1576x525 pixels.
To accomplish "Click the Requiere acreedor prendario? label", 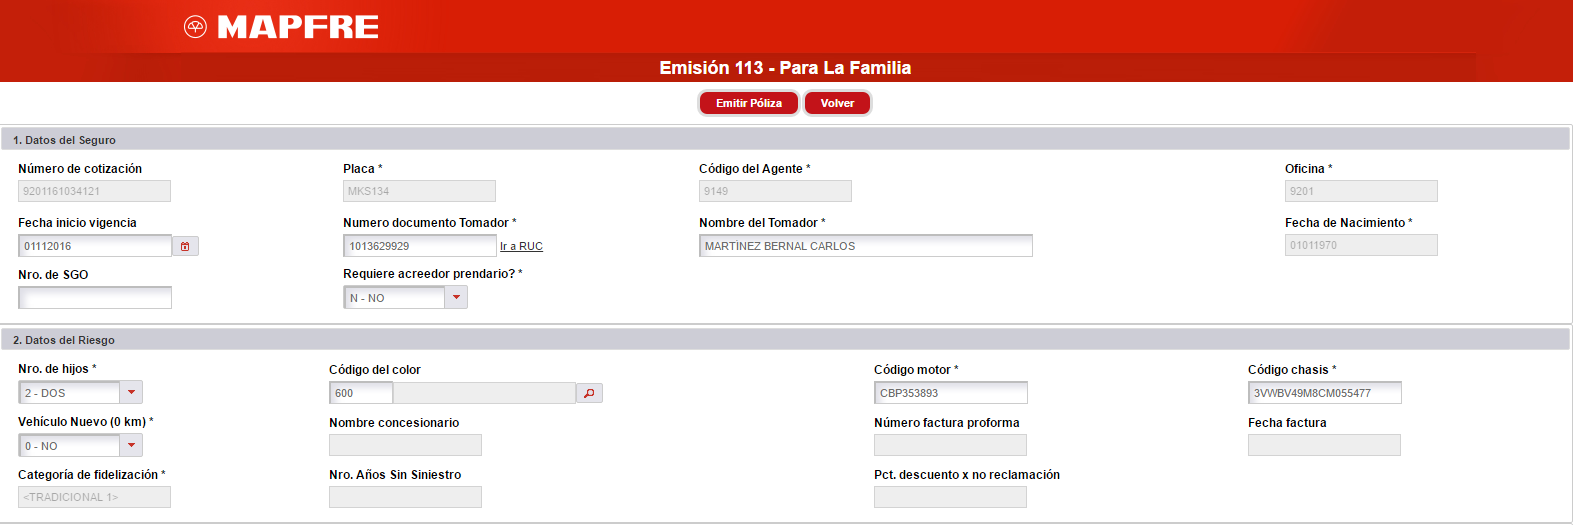I will point(432,274).
